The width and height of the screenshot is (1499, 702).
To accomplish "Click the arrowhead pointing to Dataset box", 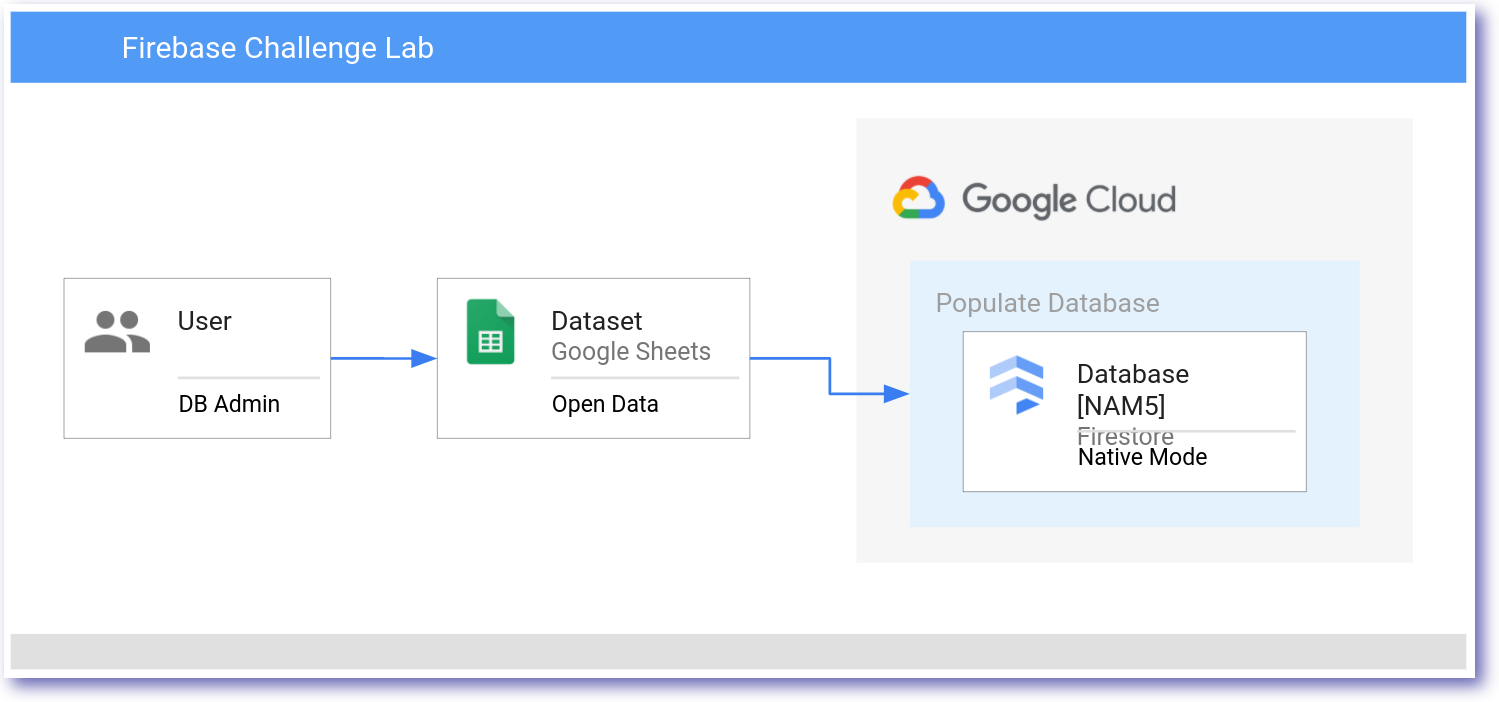I will click(x=424, y=358).
